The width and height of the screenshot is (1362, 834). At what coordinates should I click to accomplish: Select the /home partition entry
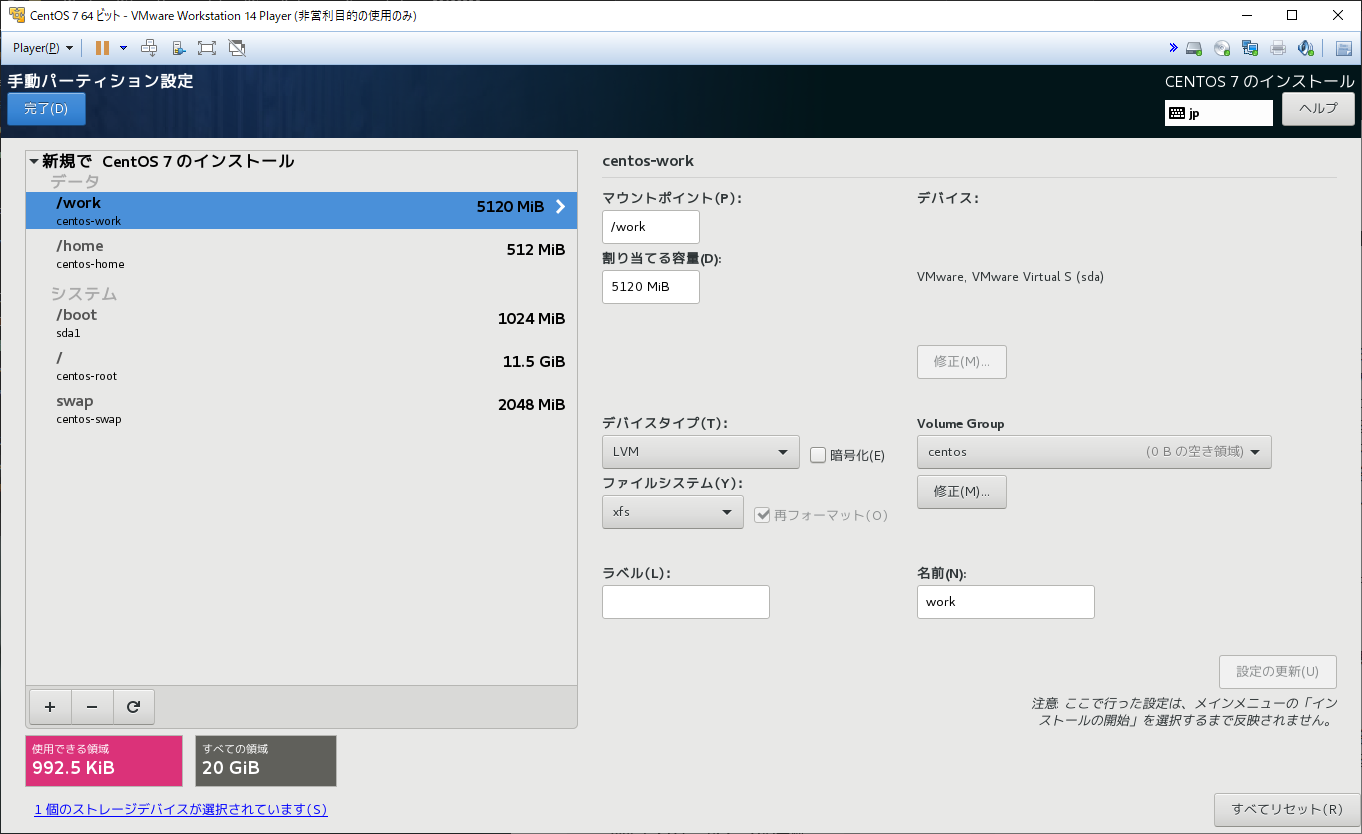pyautogui.click(x=300, y=254)
